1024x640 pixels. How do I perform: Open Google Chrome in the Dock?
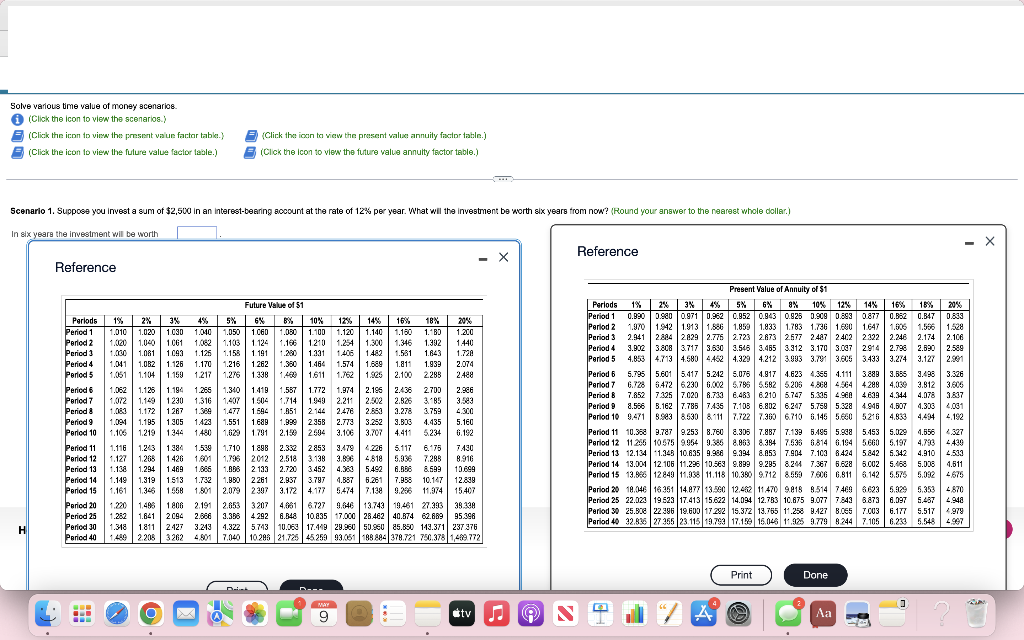(152, 615)
